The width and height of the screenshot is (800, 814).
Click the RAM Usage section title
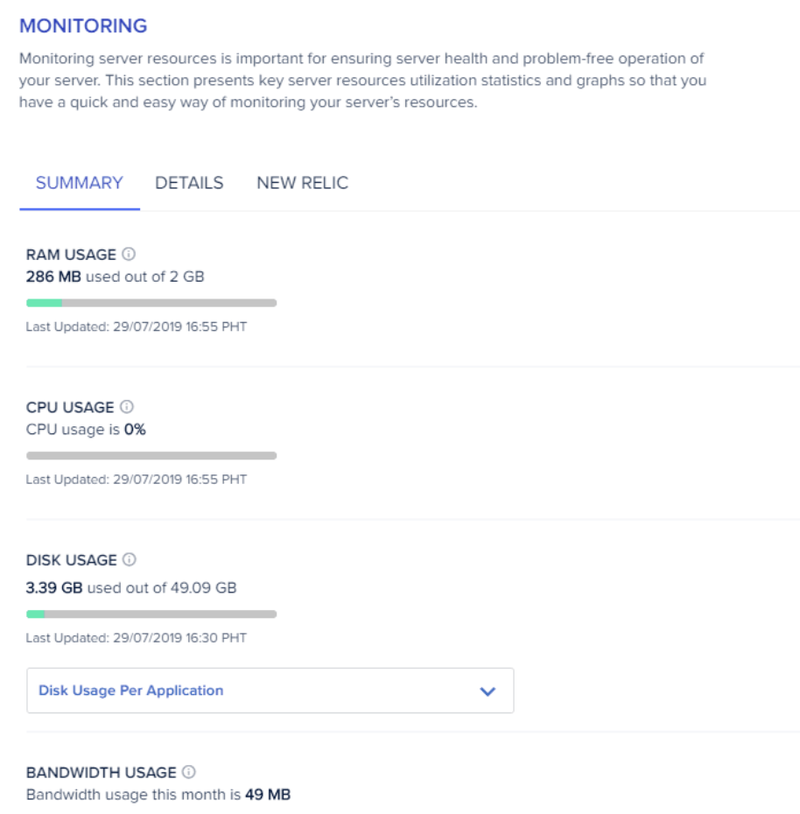(x=71, y=254)
